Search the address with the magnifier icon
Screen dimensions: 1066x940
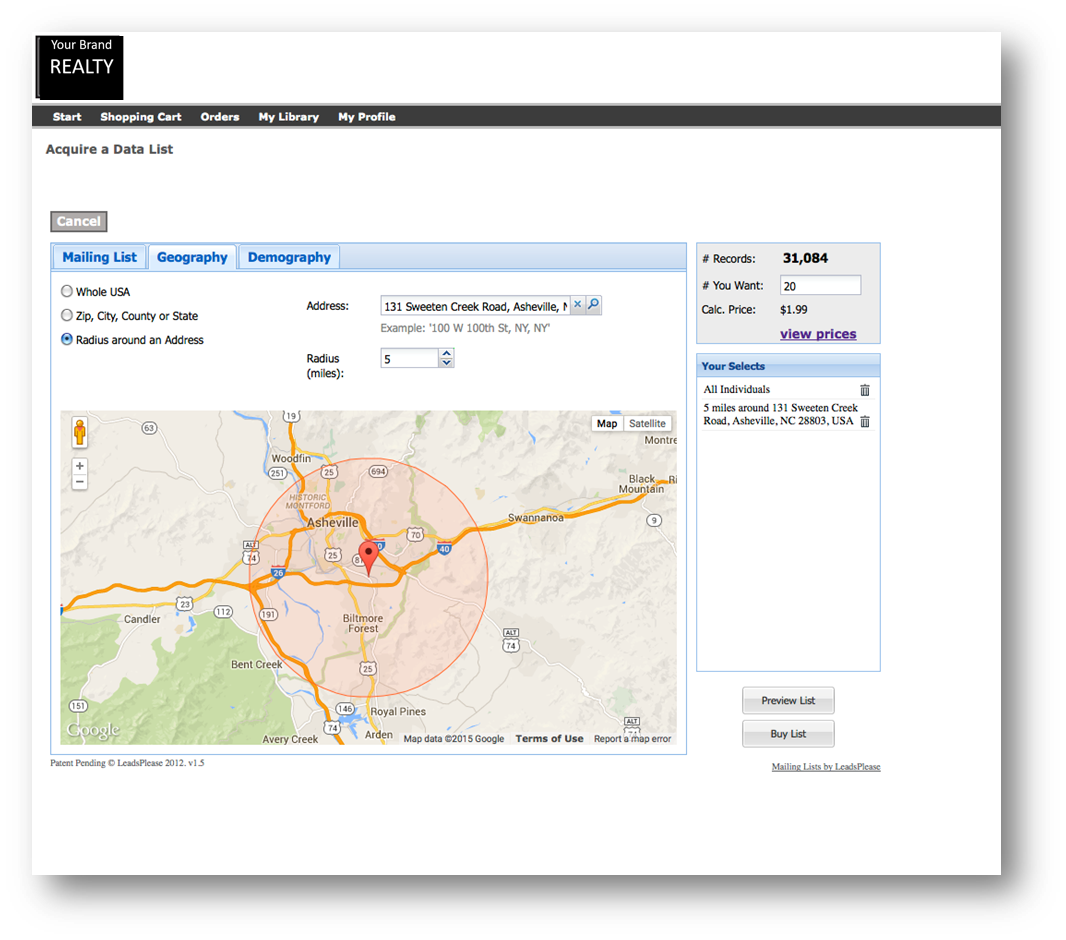pos(594,305)
